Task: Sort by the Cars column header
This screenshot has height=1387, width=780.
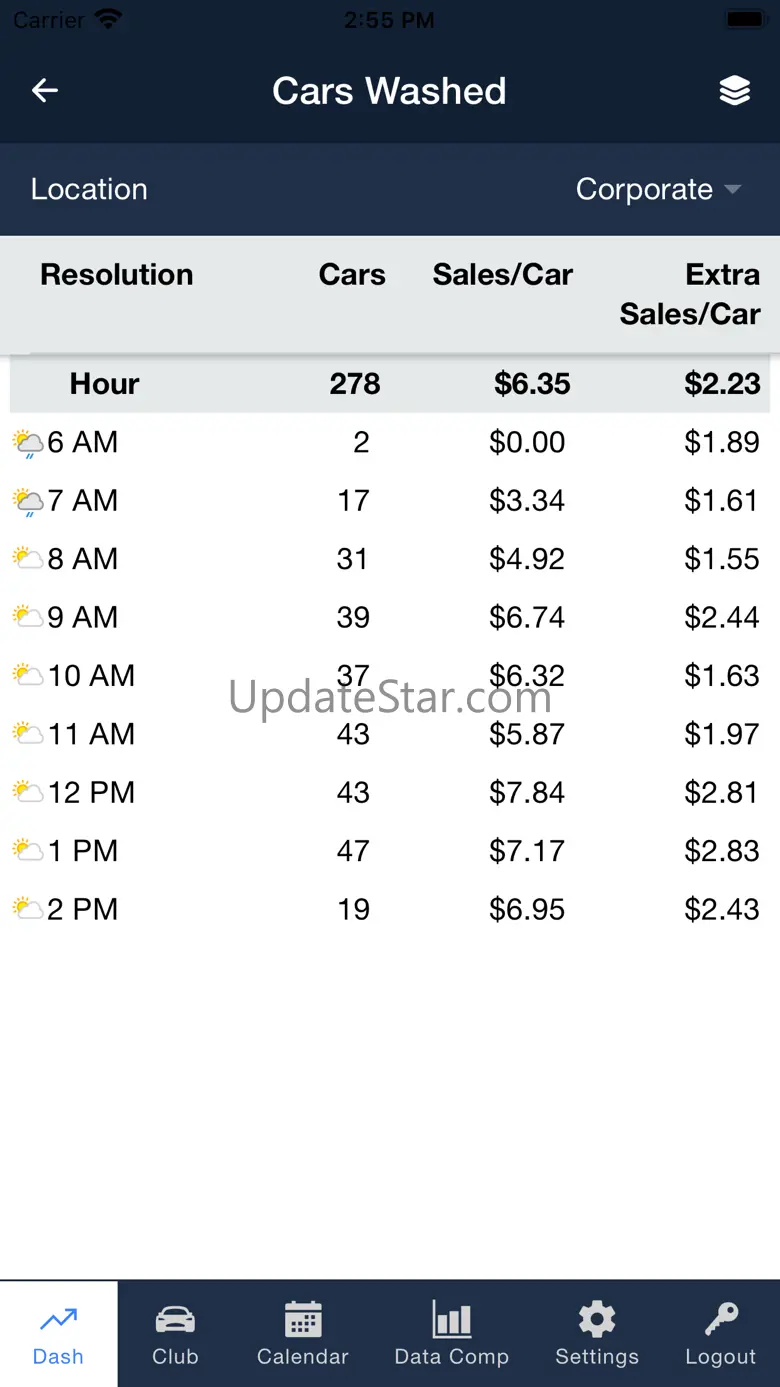Action: (x=352, y=275)
